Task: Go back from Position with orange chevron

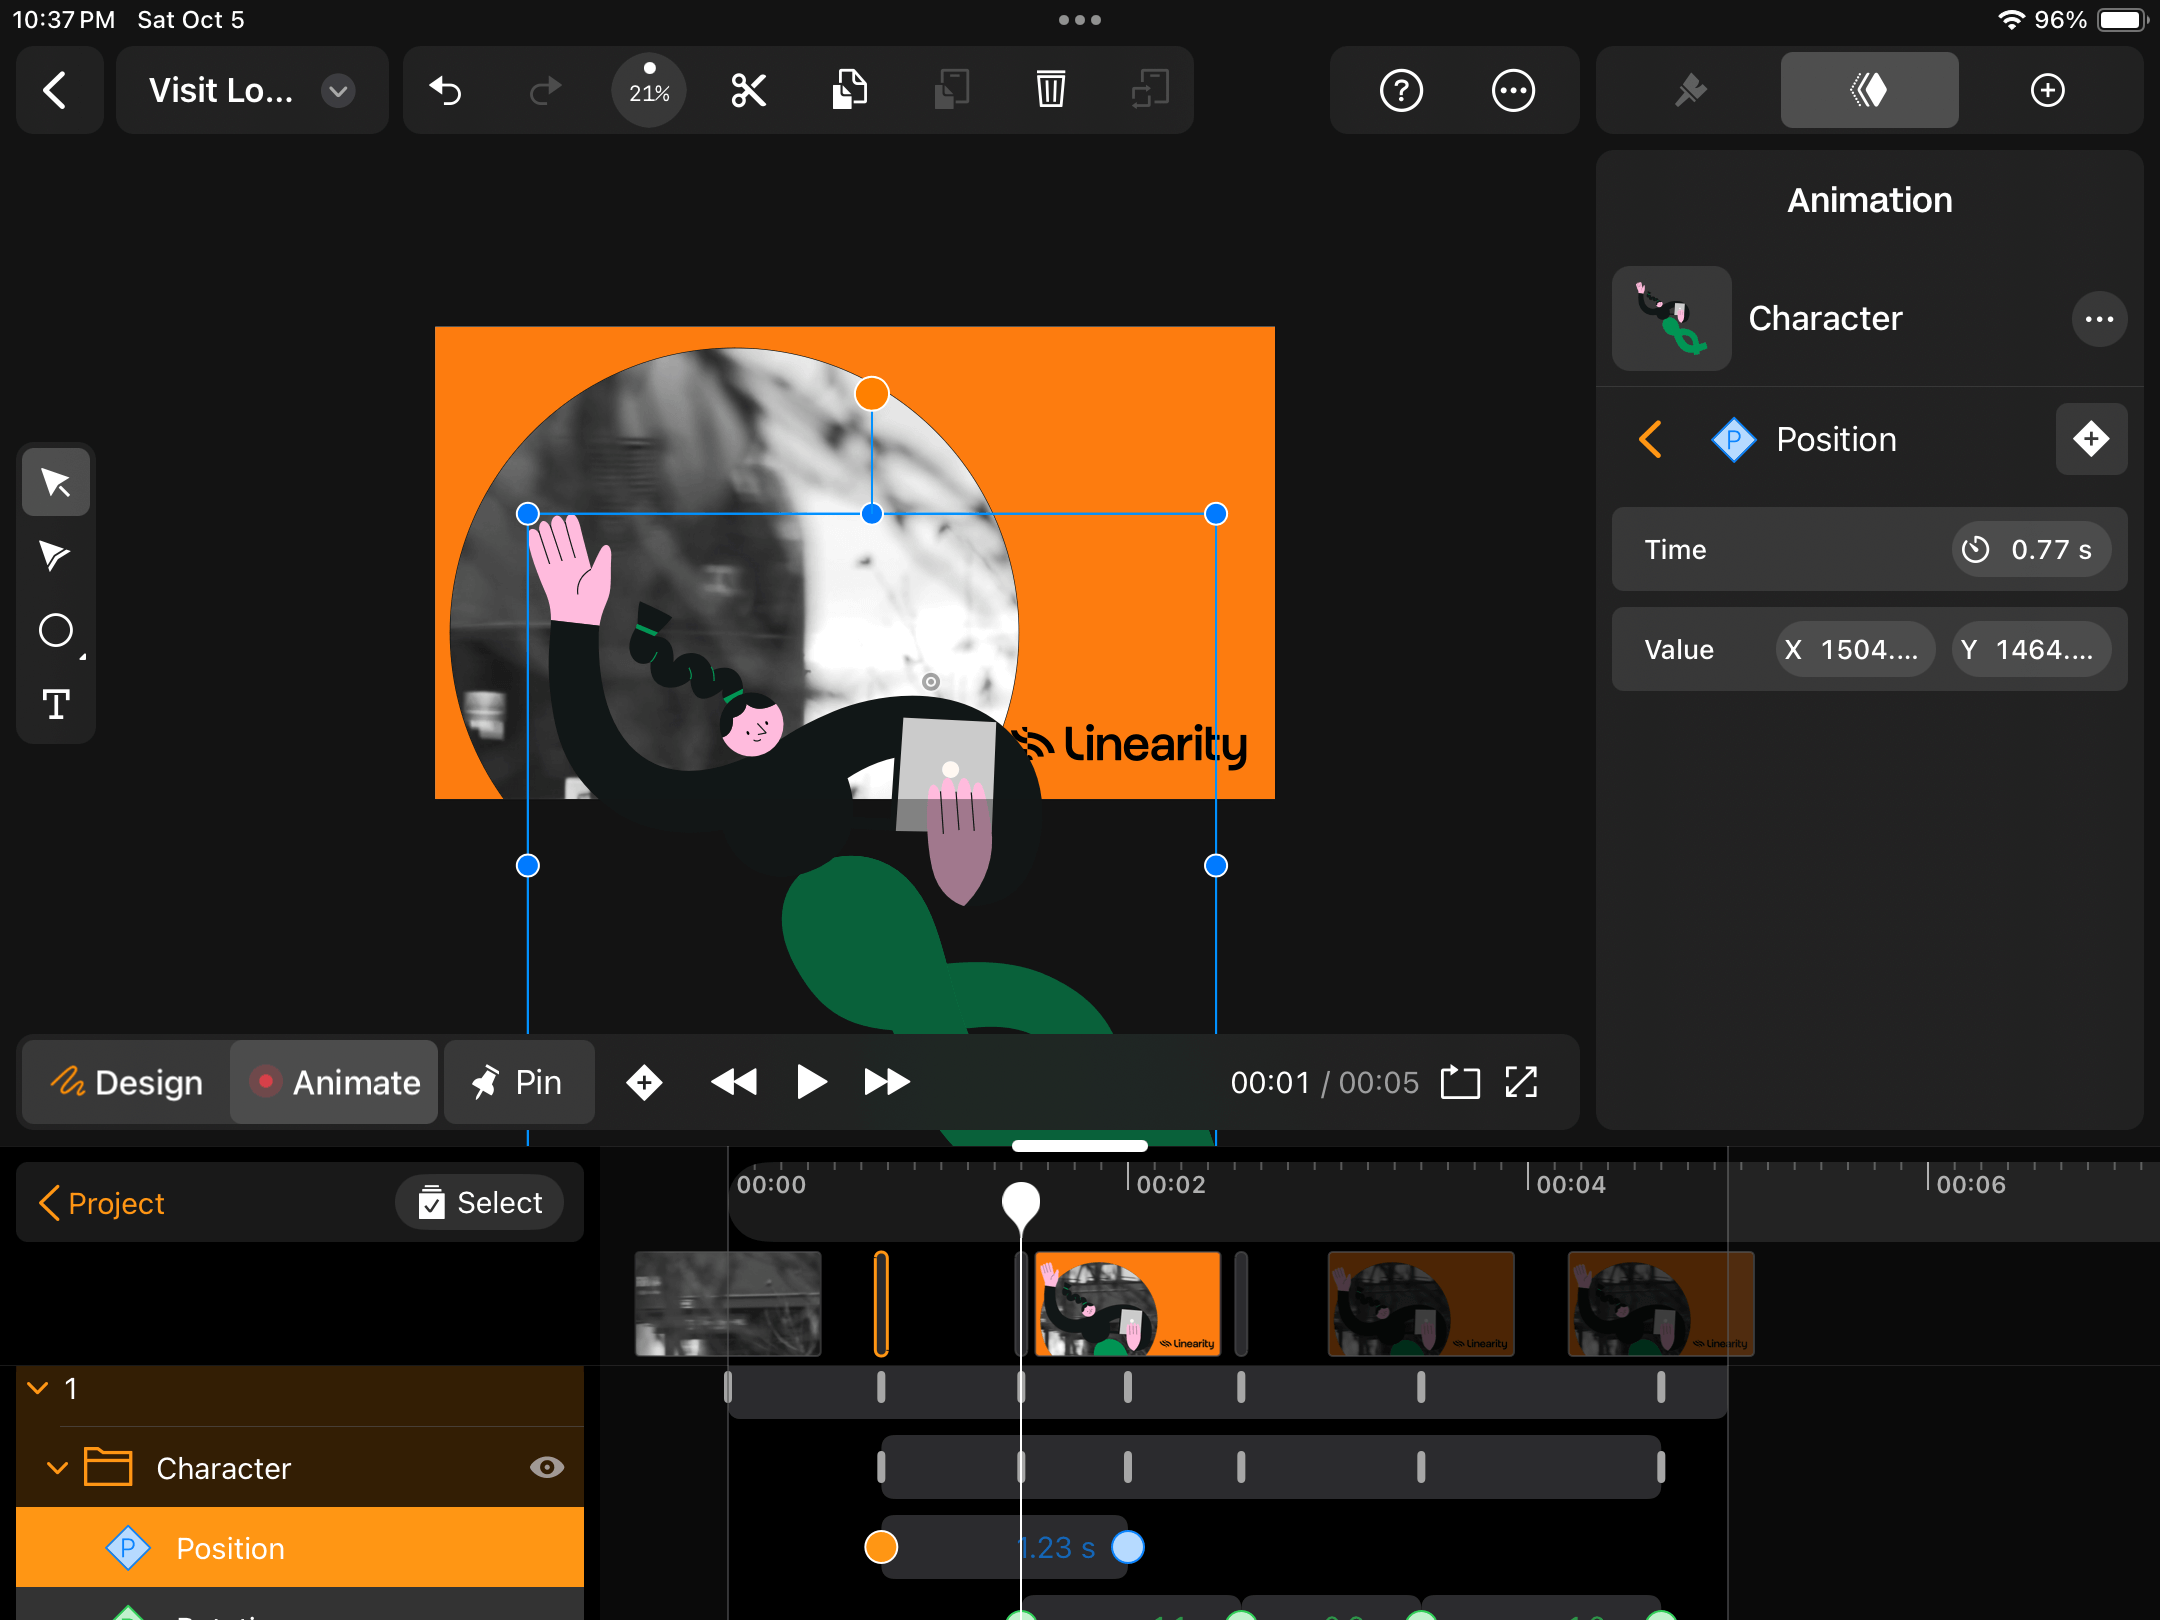Action: pyautogui.click(x=1650, y=439)
